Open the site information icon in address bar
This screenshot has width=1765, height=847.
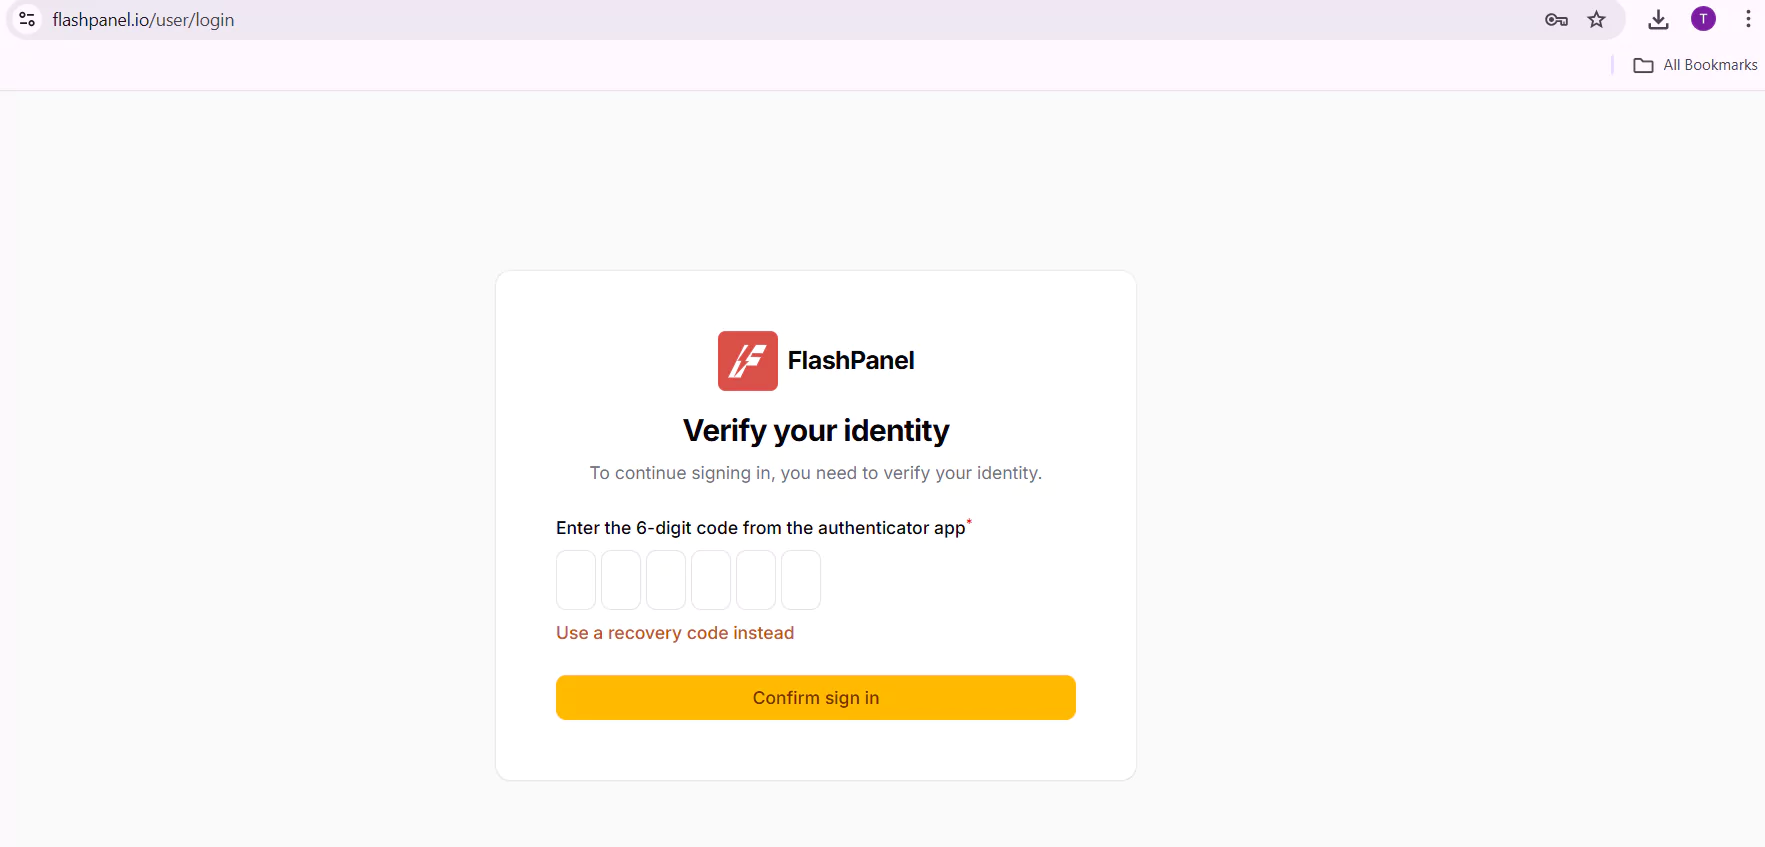(27, 20)
